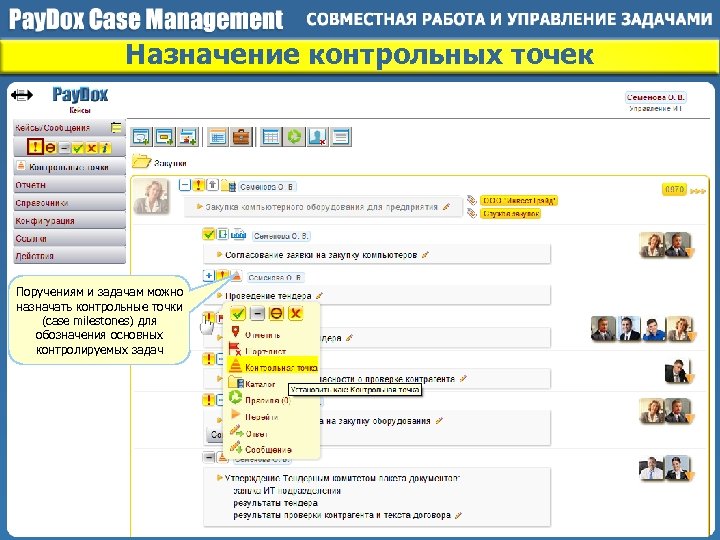720x540 pixels.
Task: Click the ООО "Инвест Трейд" tag
Action: tap(519, 201)
